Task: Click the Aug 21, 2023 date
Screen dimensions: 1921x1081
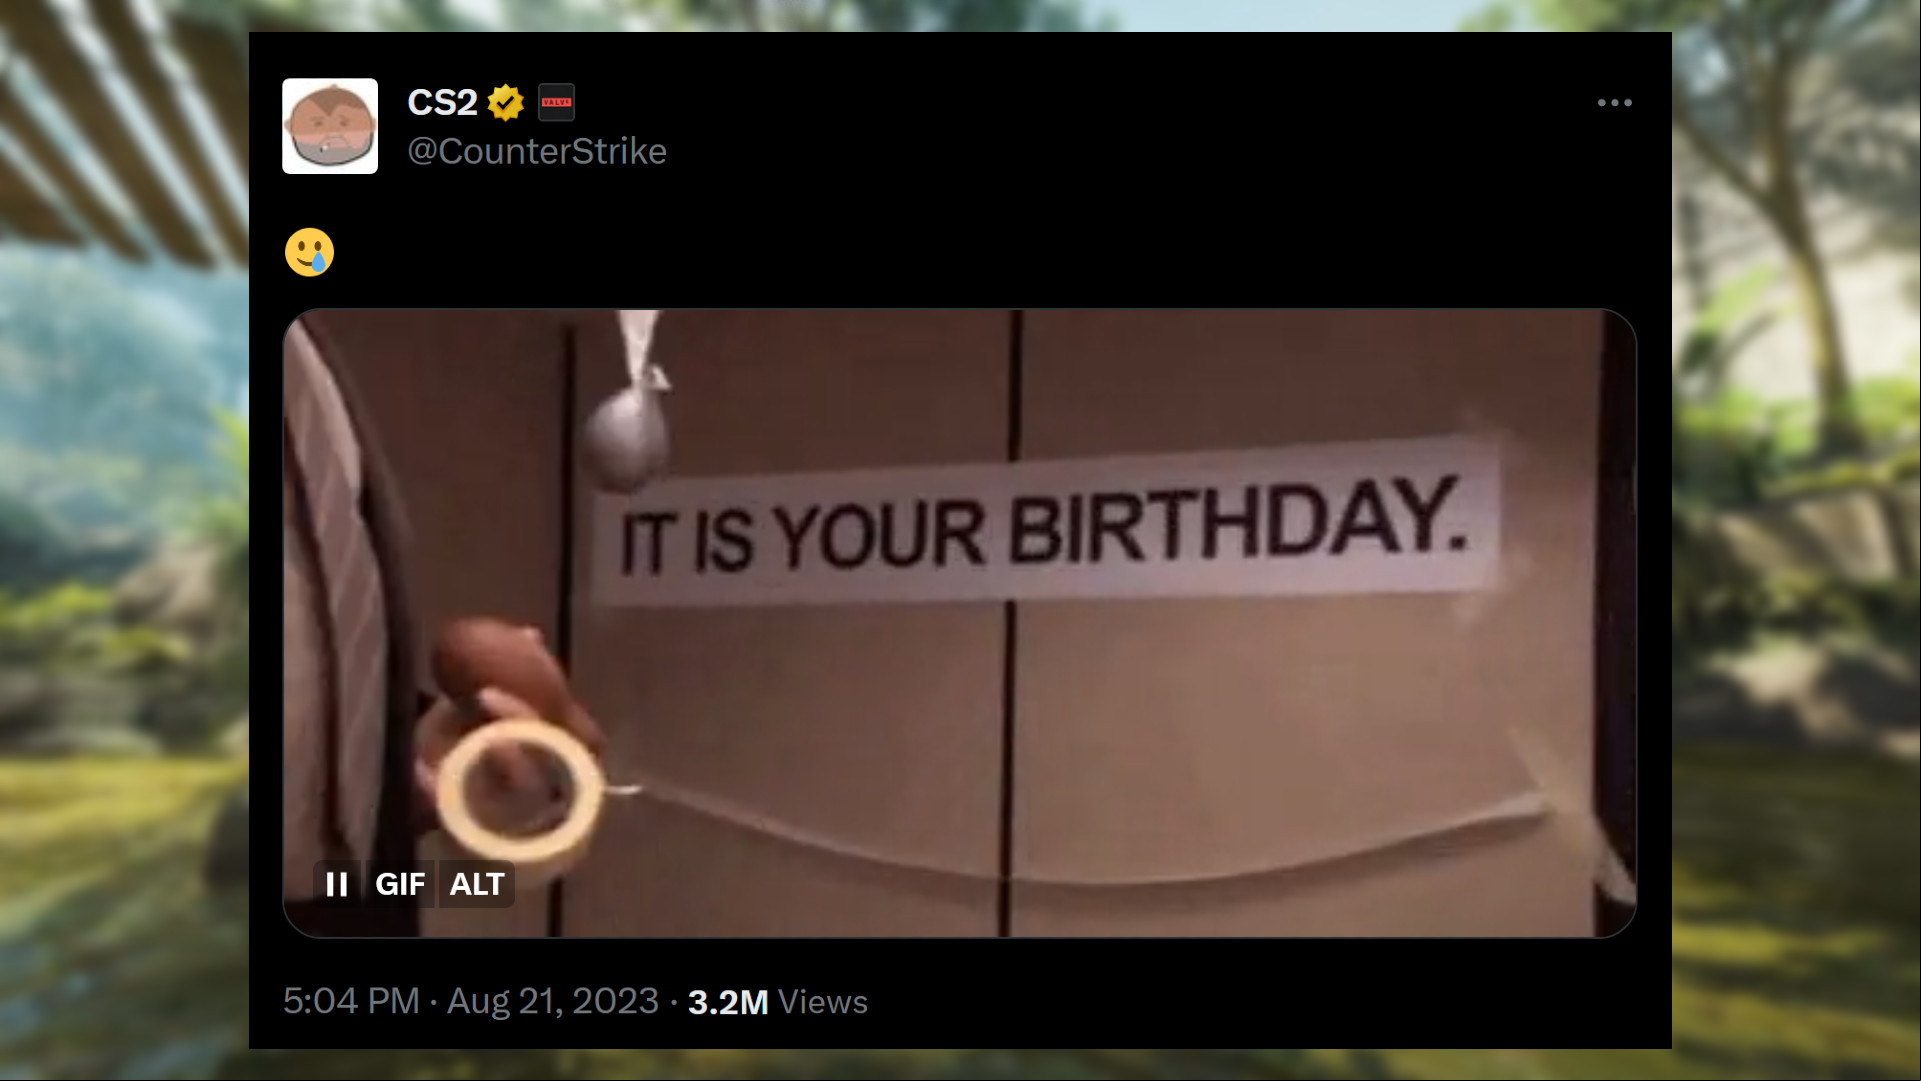Action: tap(553, 1001)
